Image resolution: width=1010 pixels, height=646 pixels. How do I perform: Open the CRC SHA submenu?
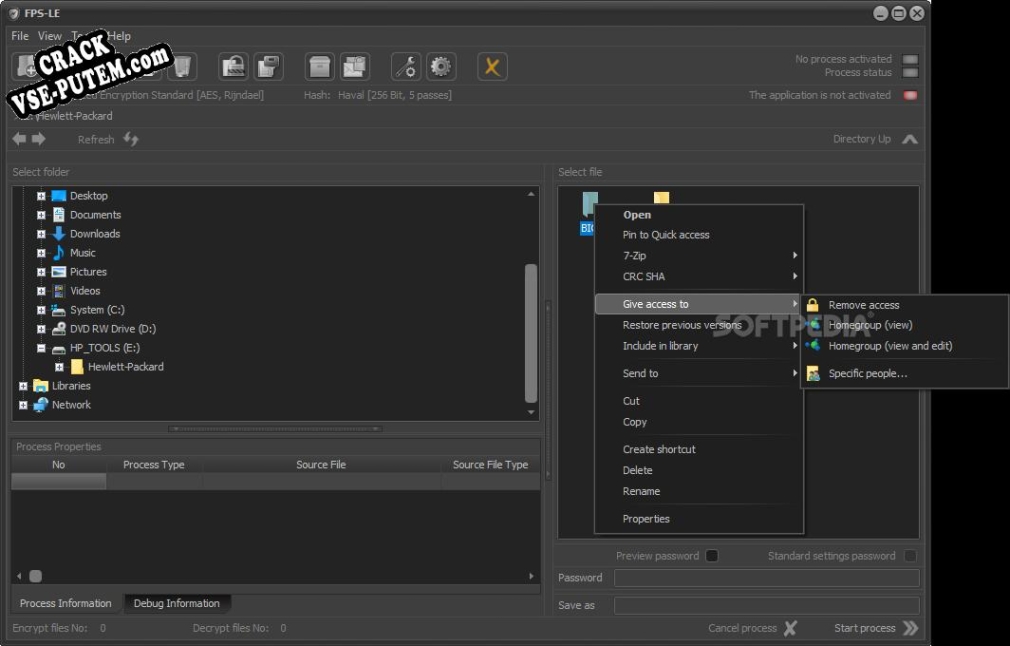point(699,276)
